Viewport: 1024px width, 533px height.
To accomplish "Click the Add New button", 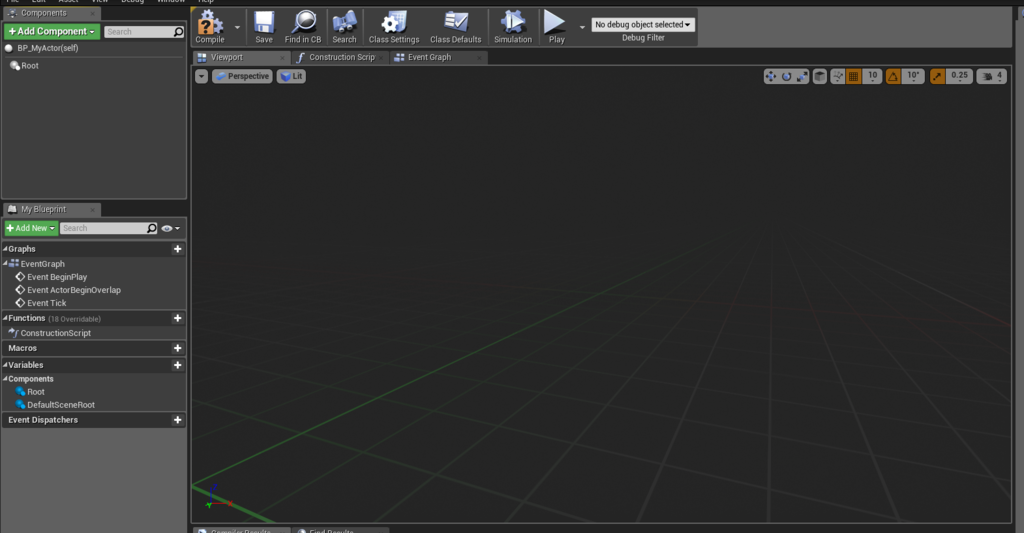I will click(x=31, y=229).
